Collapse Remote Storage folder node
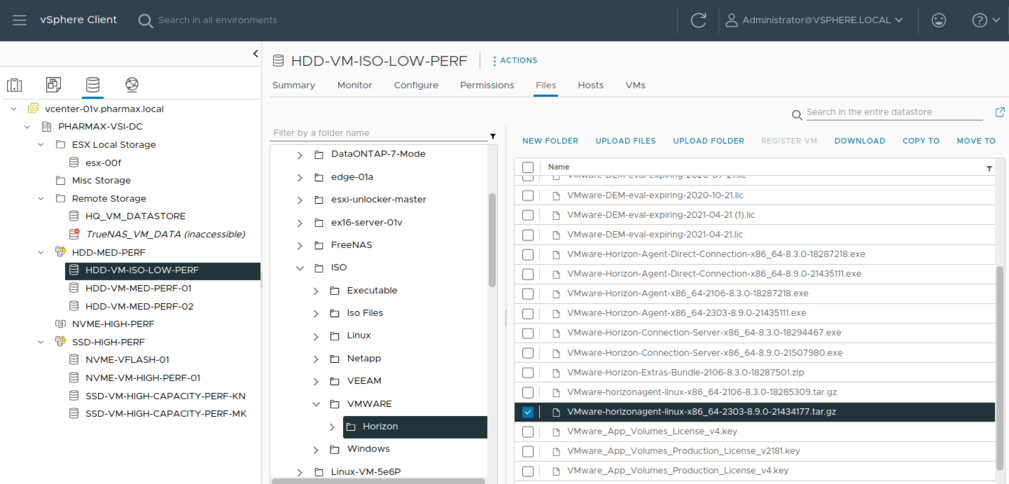1009x484 pixels. (x=41, y=198)
